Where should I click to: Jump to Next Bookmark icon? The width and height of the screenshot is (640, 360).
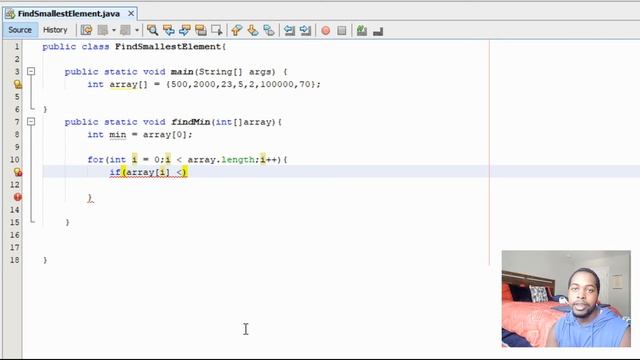tap(253, 30)
